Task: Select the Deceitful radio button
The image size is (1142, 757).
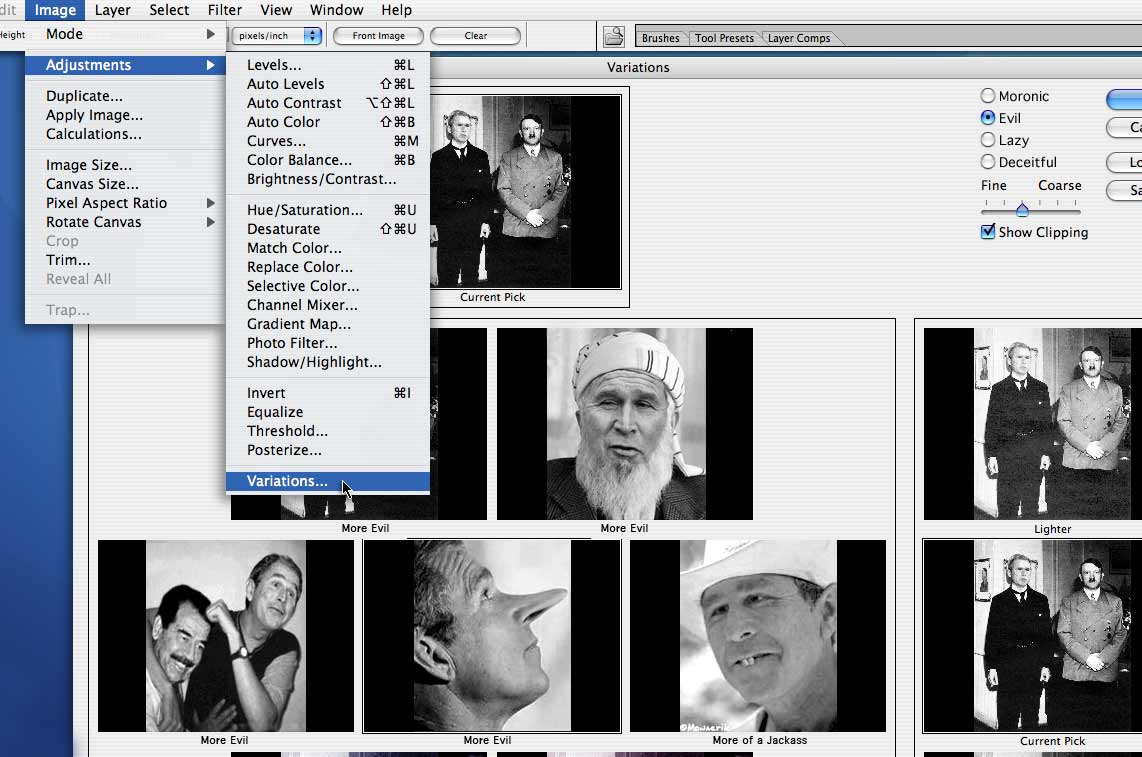Action: click(988, 162)
